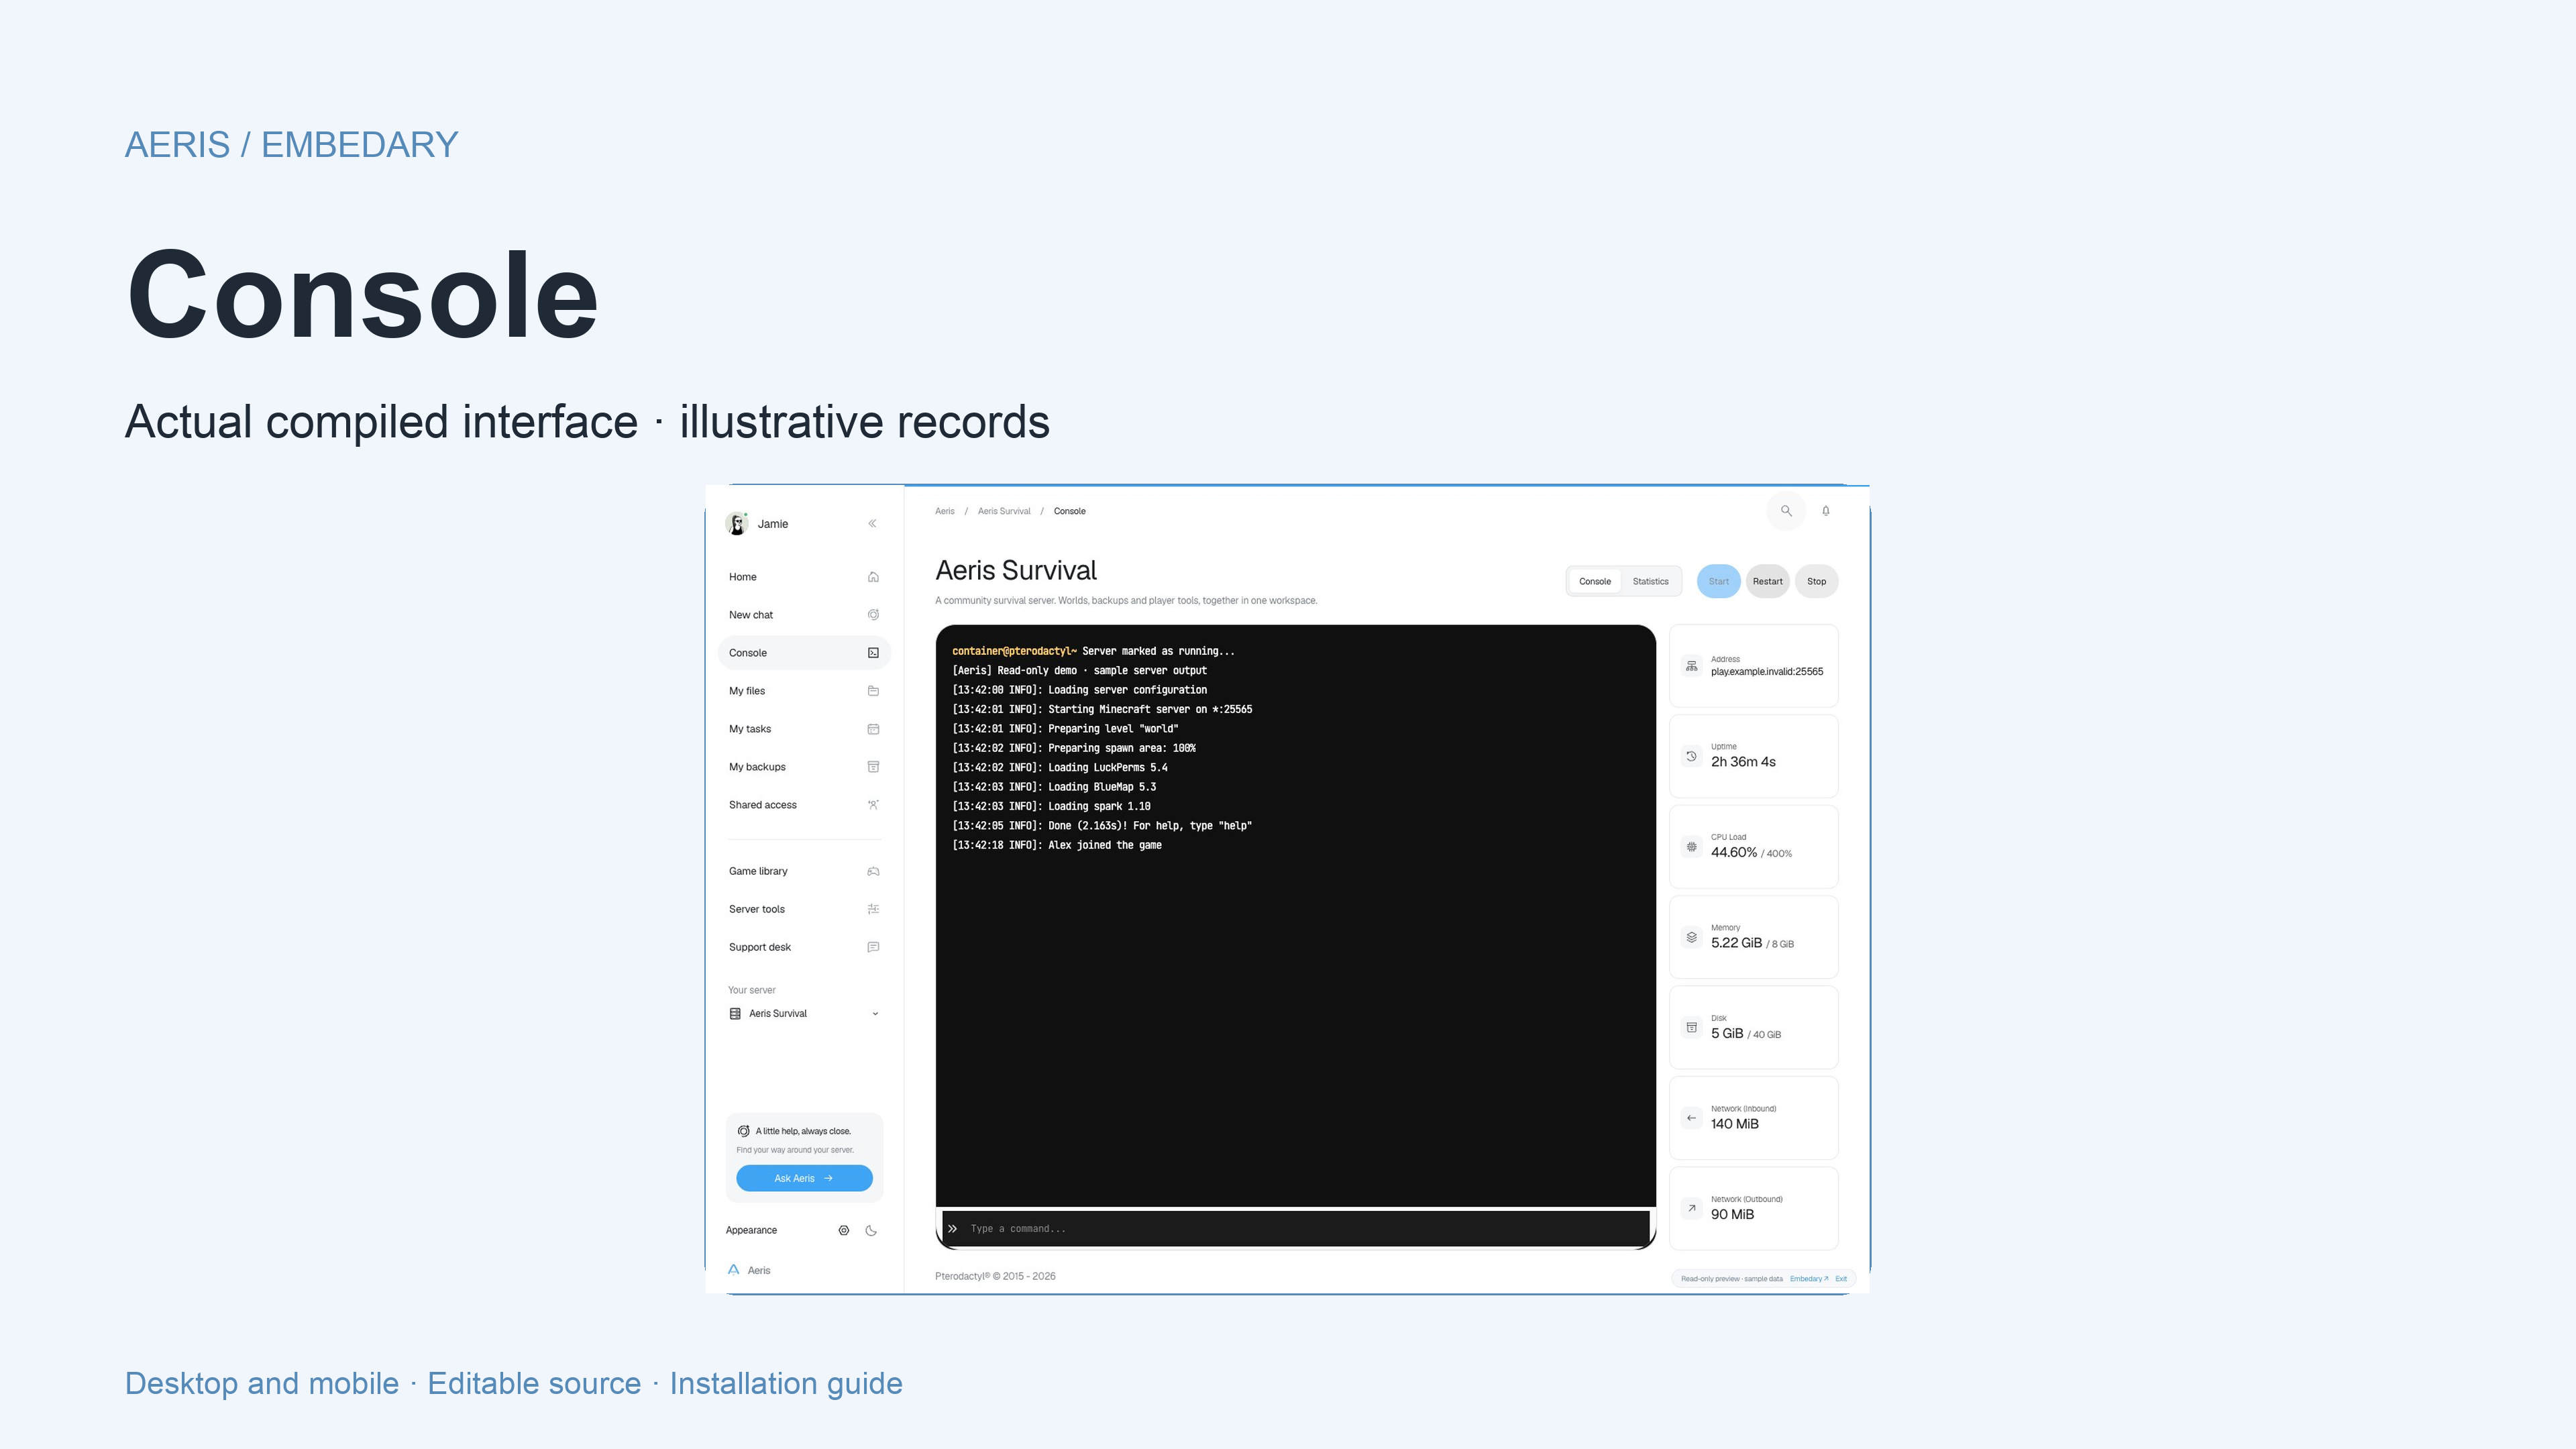Open Shared access in the sidebar
This screenshot has height=1449, width=2576.
pos(804,805)
